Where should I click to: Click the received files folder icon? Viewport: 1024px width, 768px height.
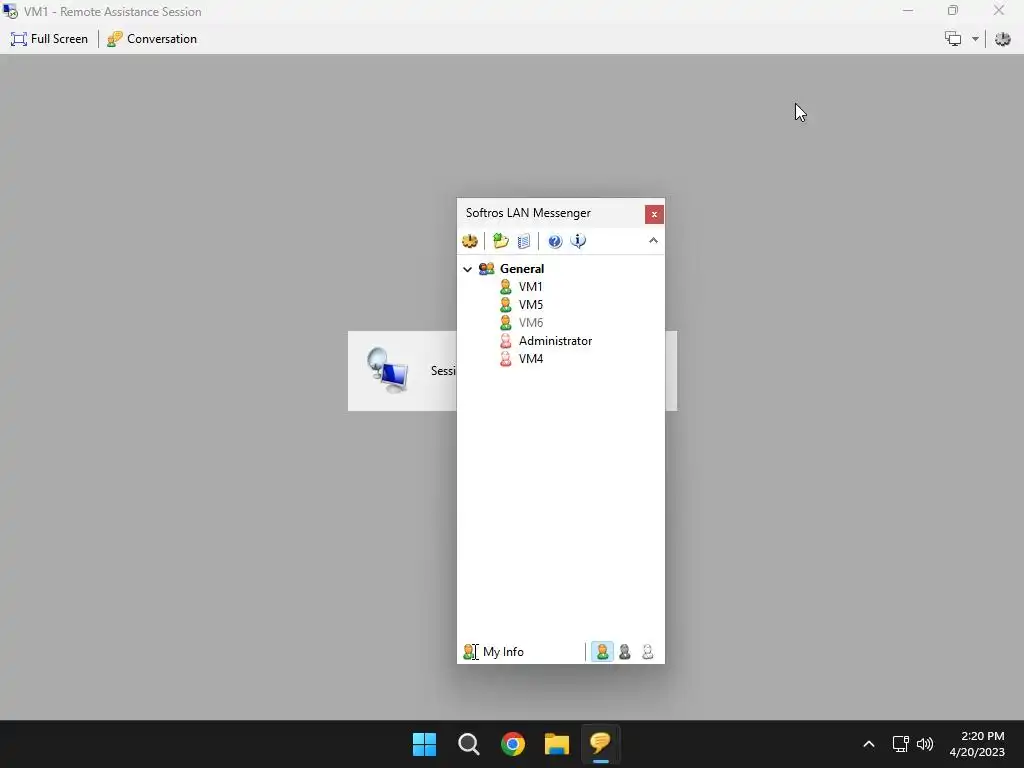(x=501, y=241)
